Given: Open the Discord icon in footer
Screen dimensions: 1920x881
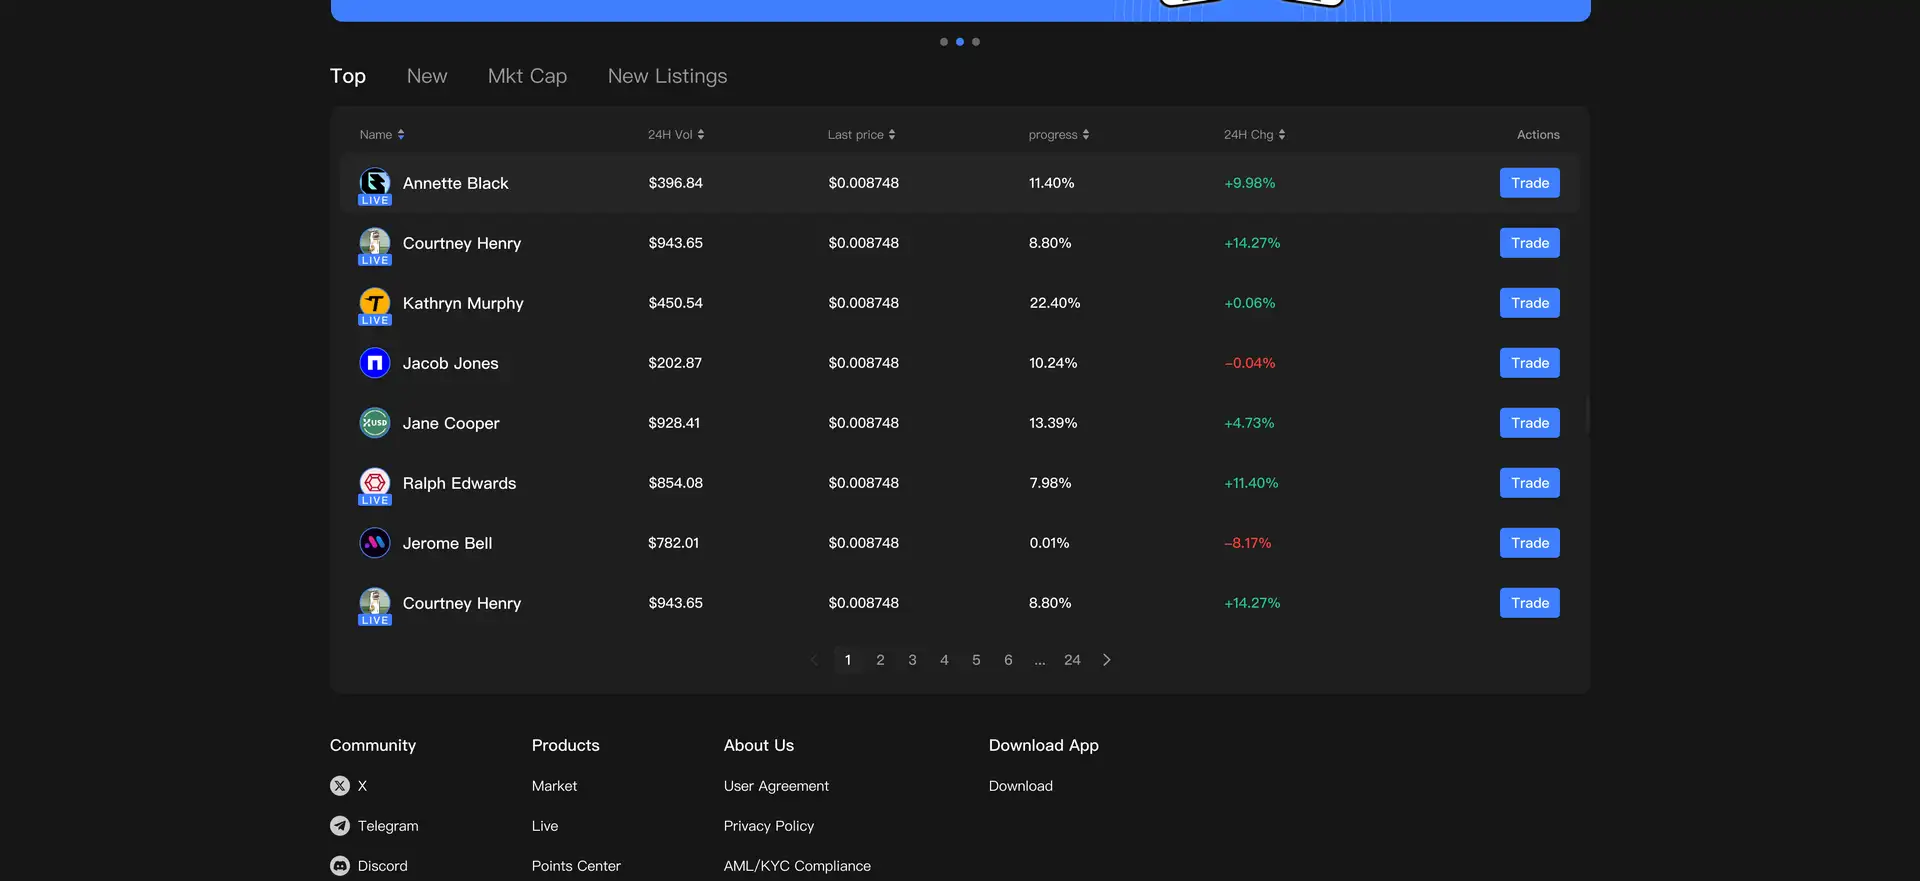Looking at the screenshot, I should click(x=340, y=866).
